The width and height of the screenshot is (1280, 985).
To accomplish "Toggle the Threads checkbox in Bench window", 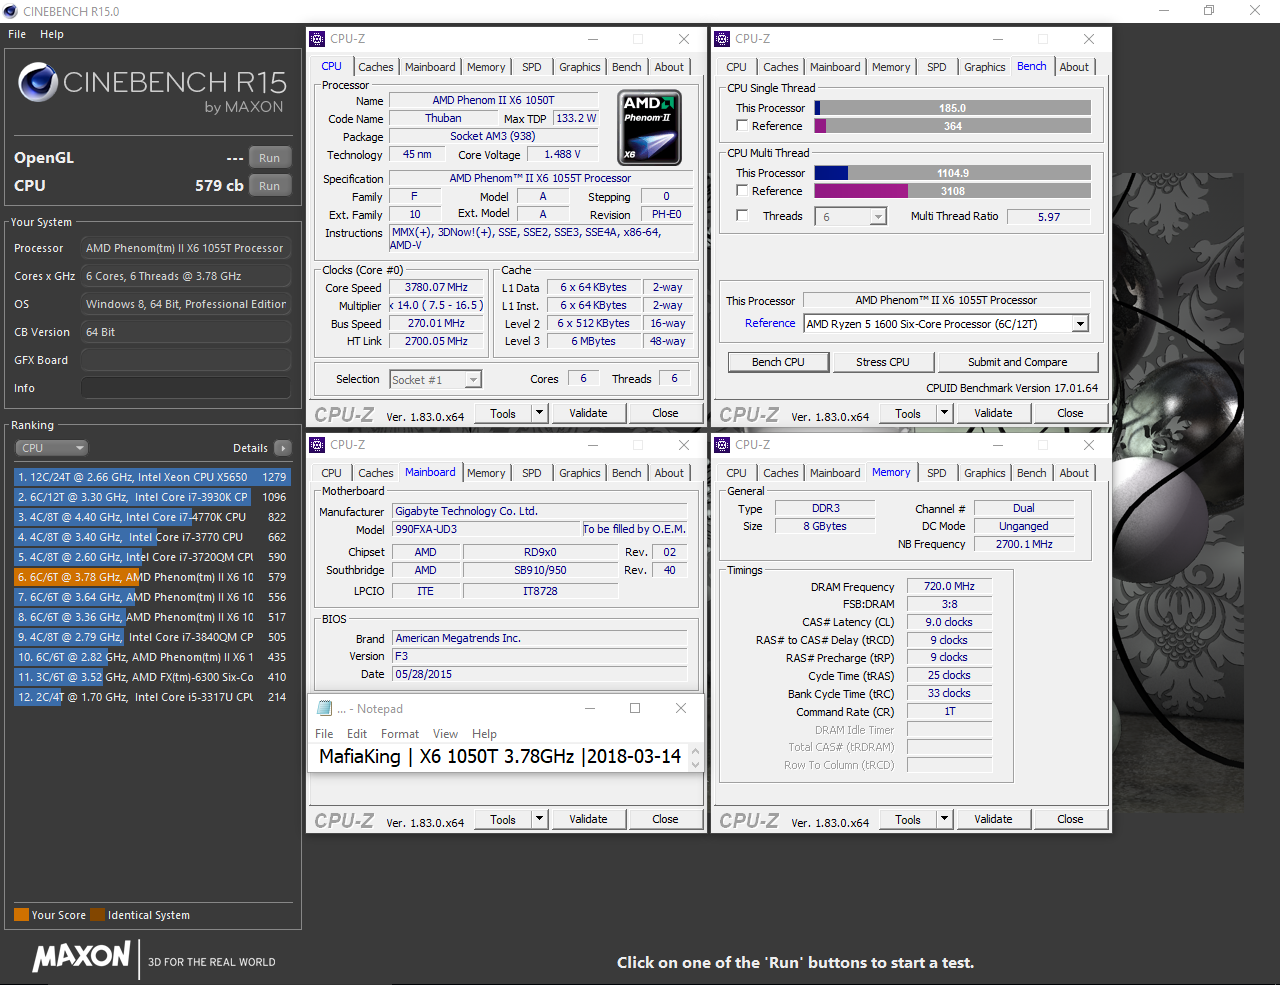I will tap(742, 215).
